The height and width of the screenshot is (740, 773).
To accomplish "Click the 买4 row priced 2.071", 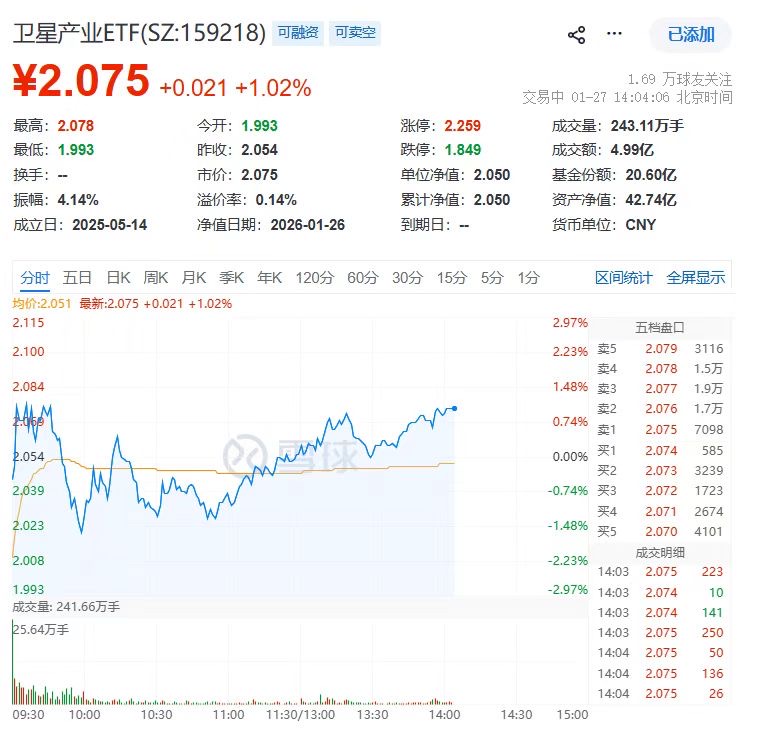I will point(660,512).
